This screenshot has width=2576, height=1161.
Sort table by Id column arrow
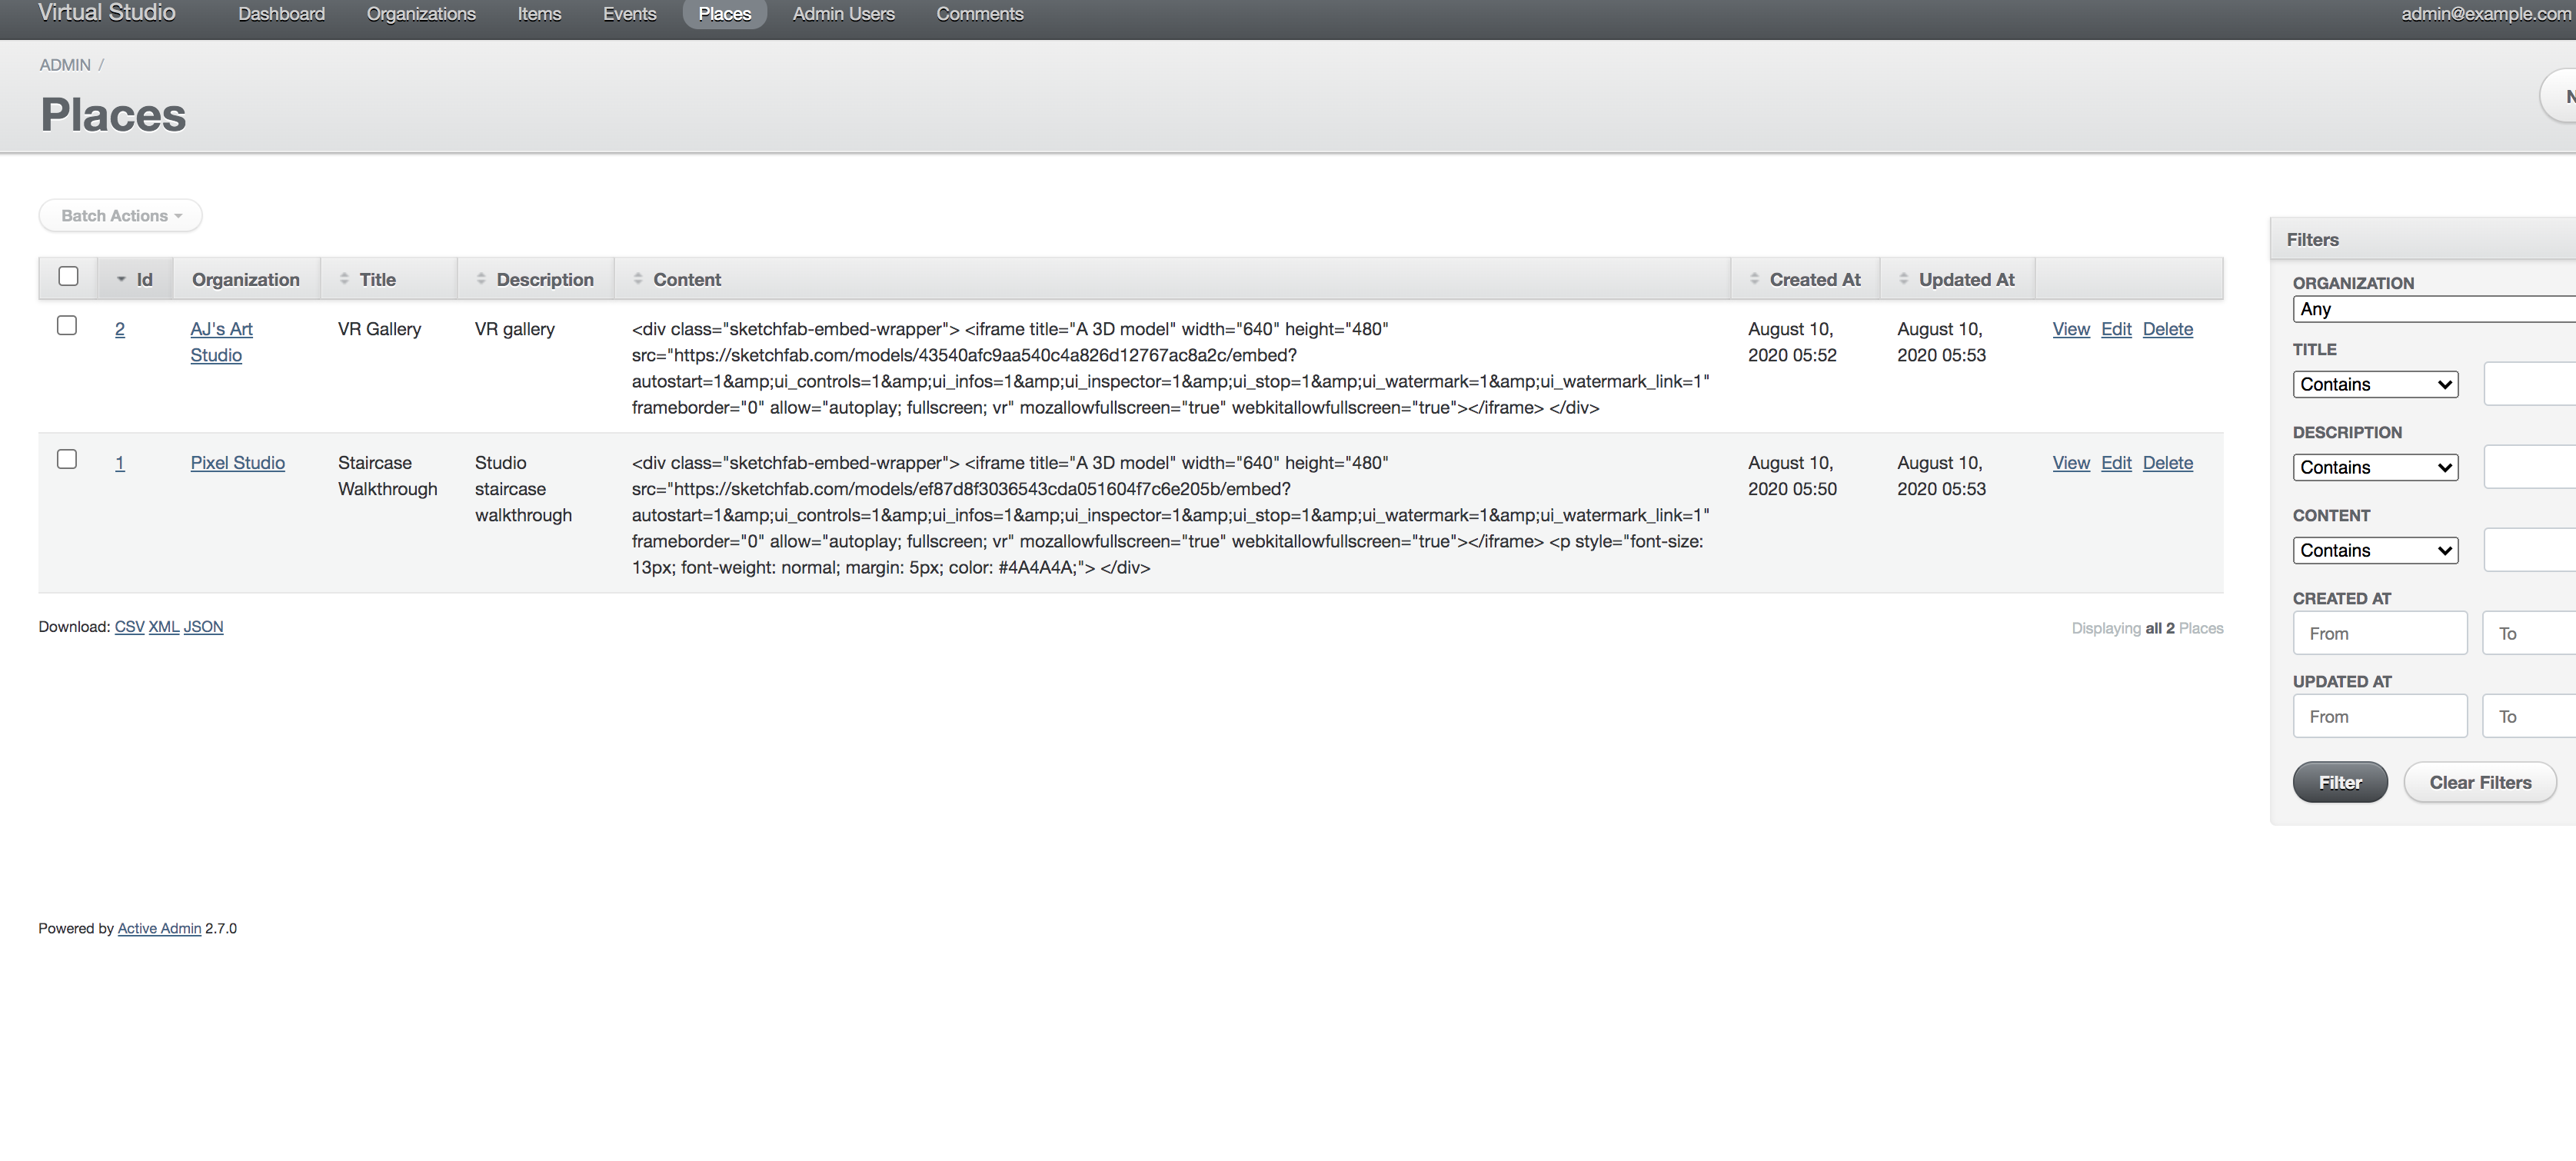[121, 279]
